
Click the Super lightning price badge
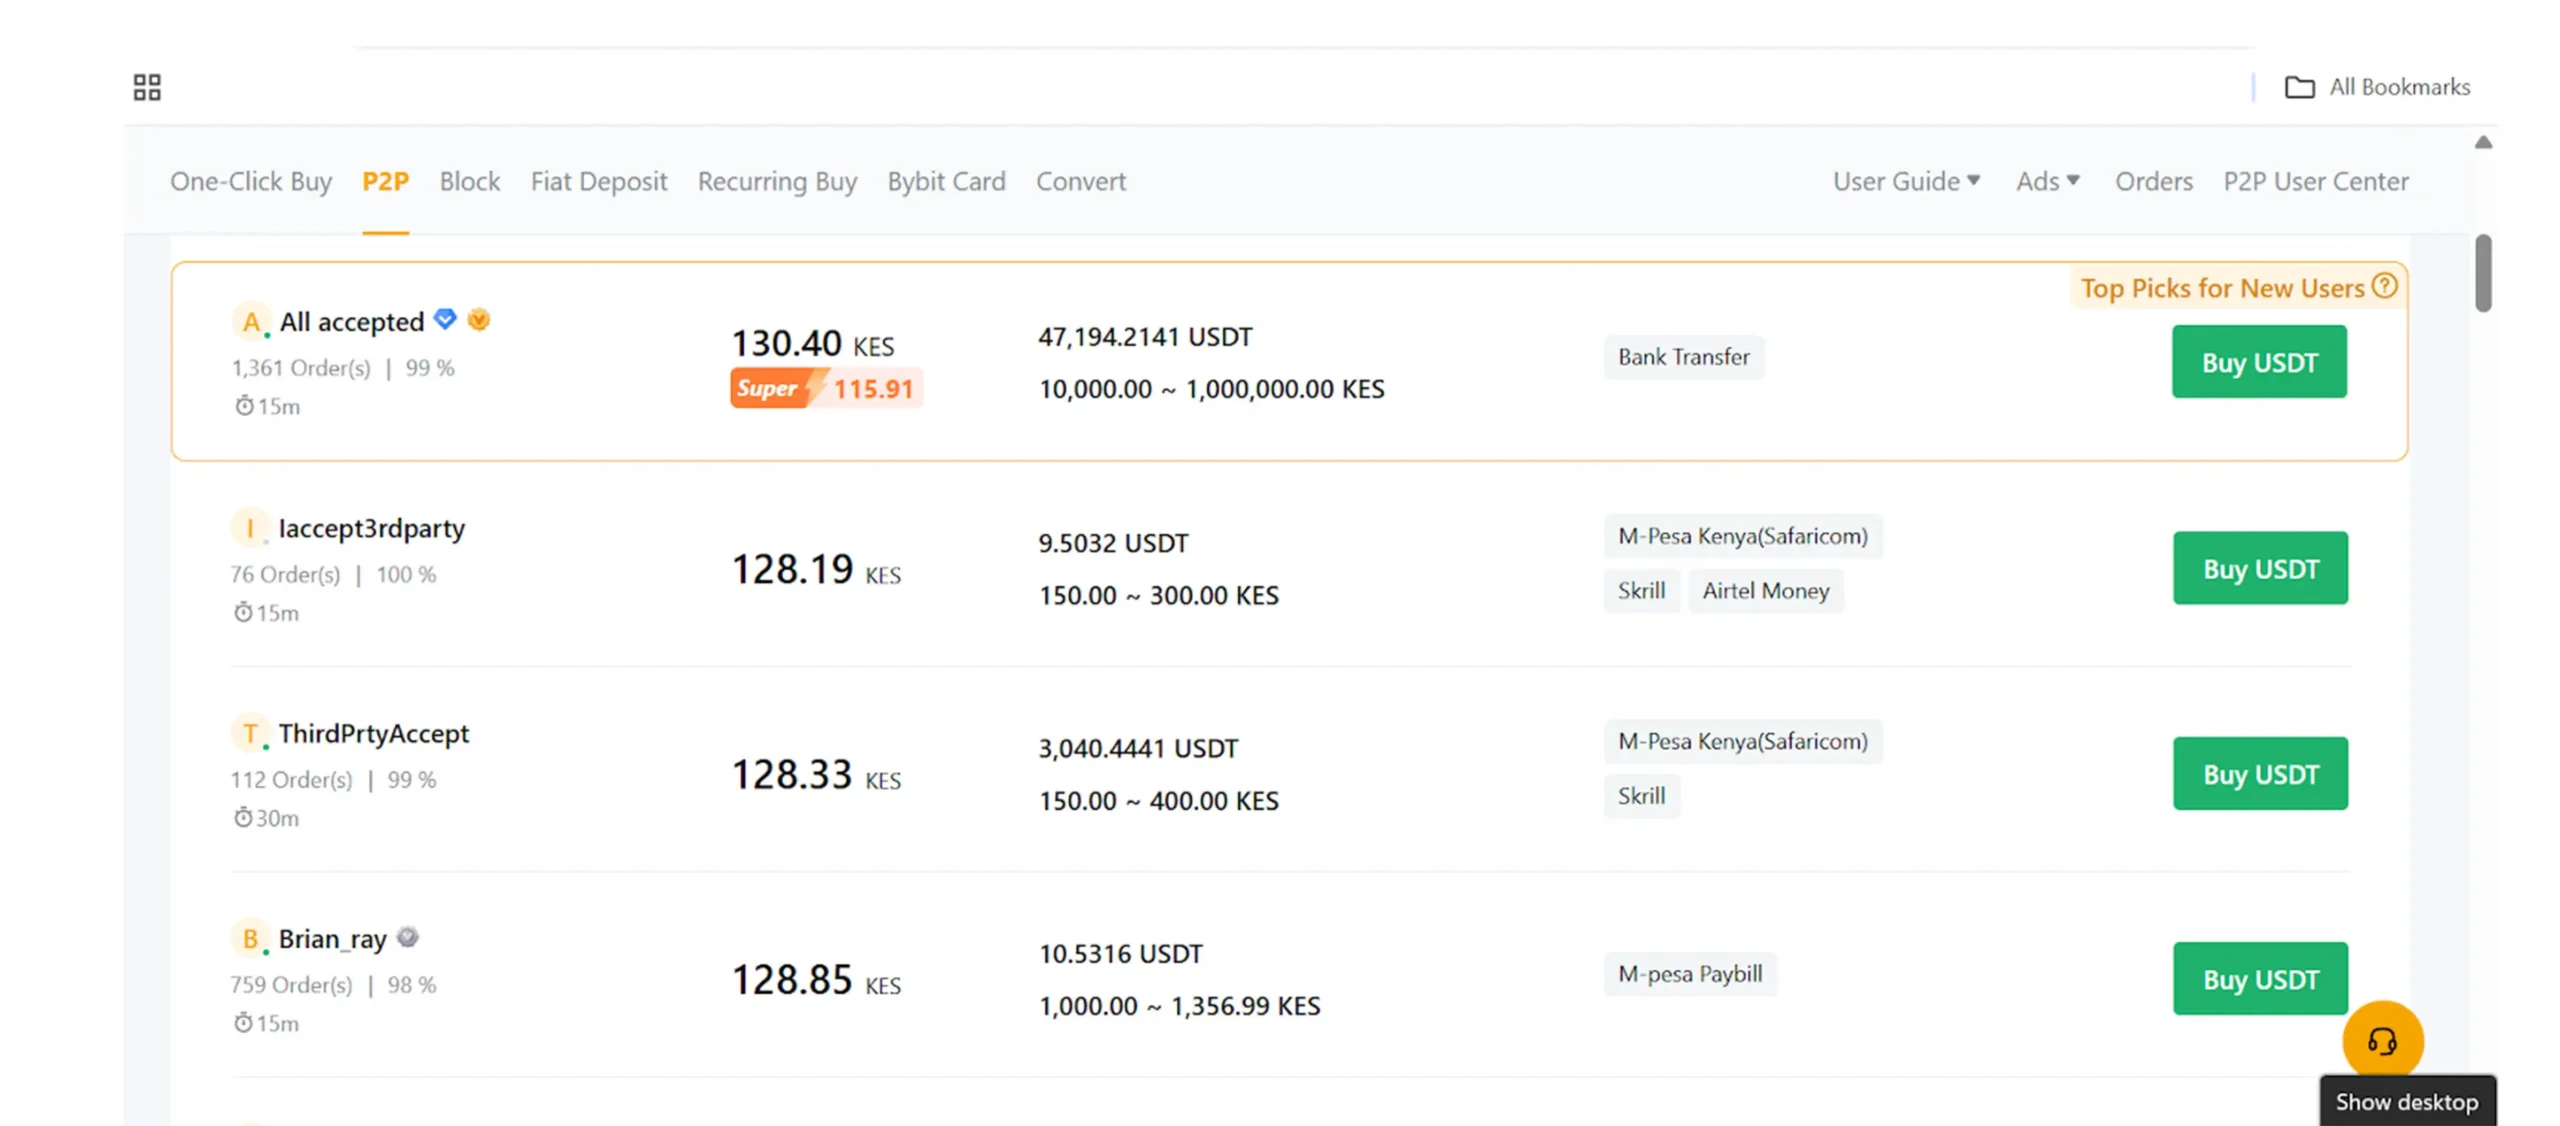coord(826,389)
